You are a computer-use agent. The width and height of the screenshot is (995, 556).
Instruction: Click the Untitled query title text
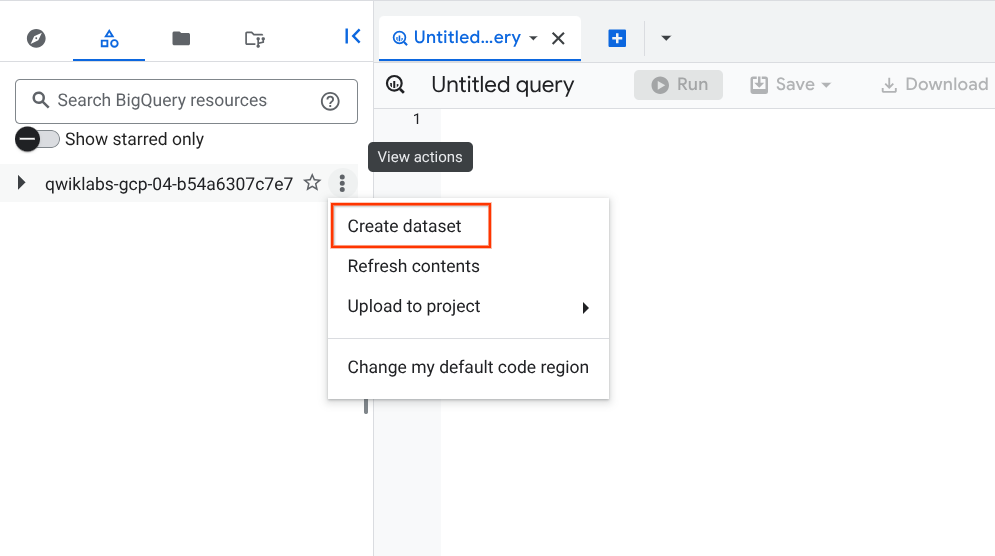tap(503, 85)
